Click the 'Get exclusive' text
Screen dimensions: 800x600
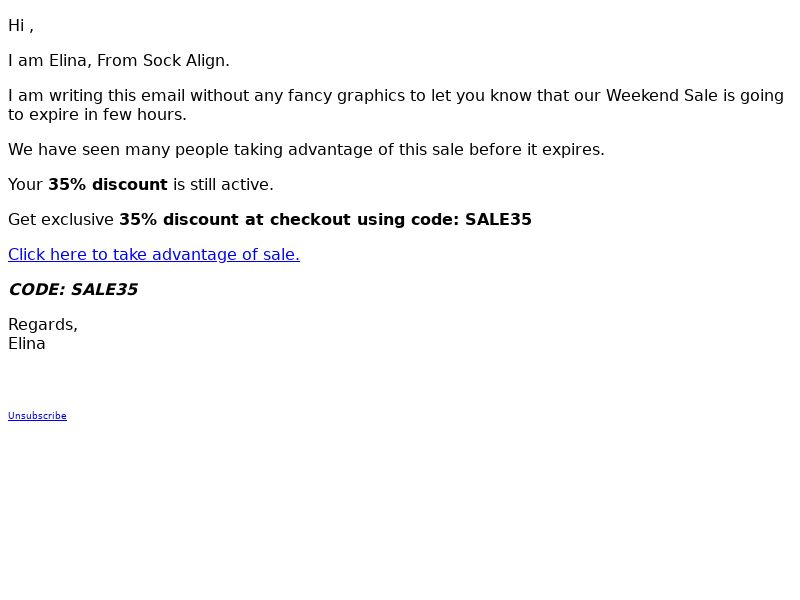[61, 219]
